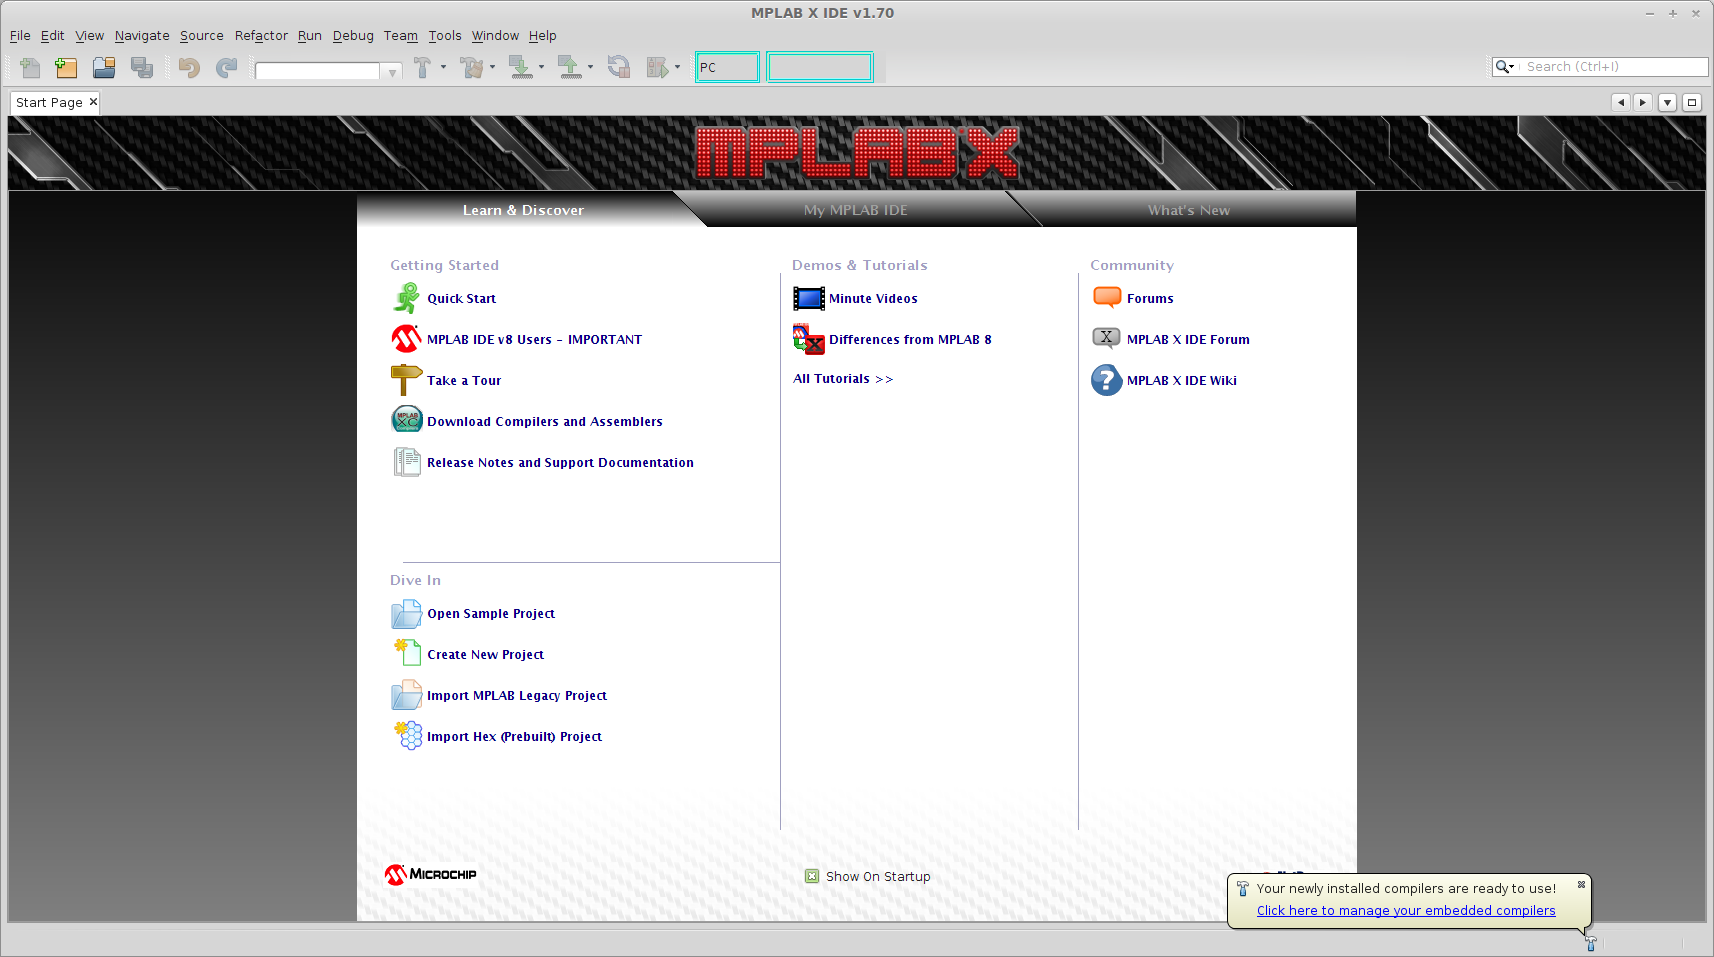
Task: Click the Minute Videos film icon
Action: pos(808,298)
